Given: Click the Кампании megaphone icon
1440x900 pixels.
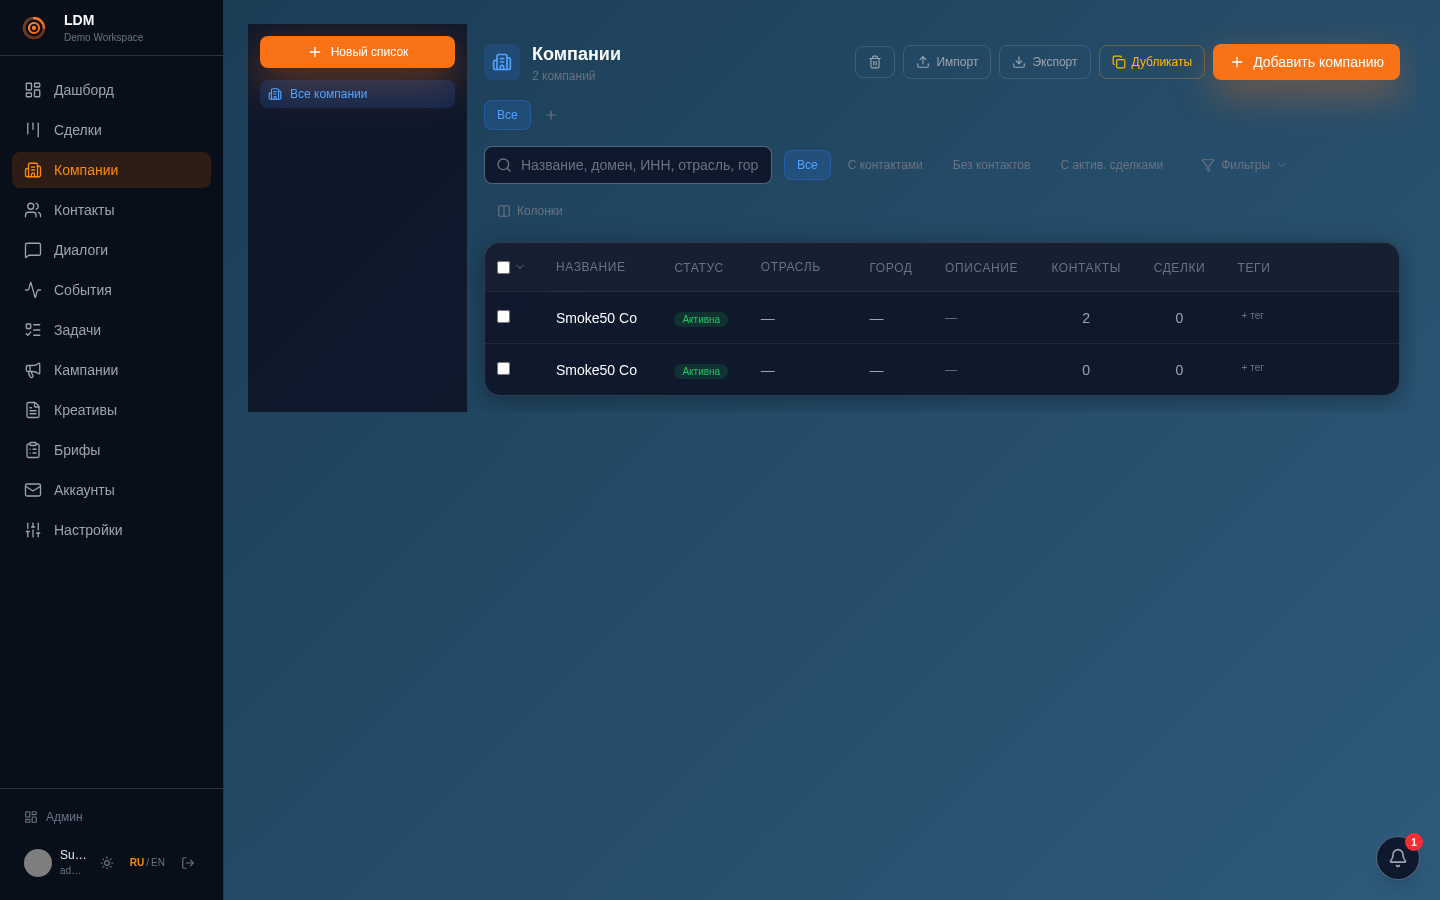Looking at the screenshot, I should (x=33, y=370).
